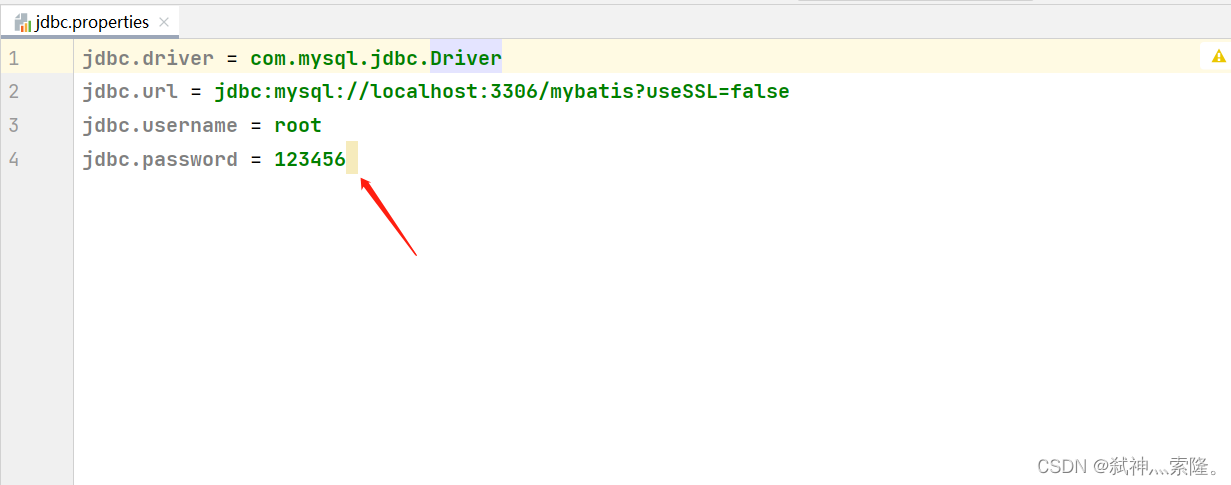
Task: Click the jdbc.url property key
Action: coord(130,92)
